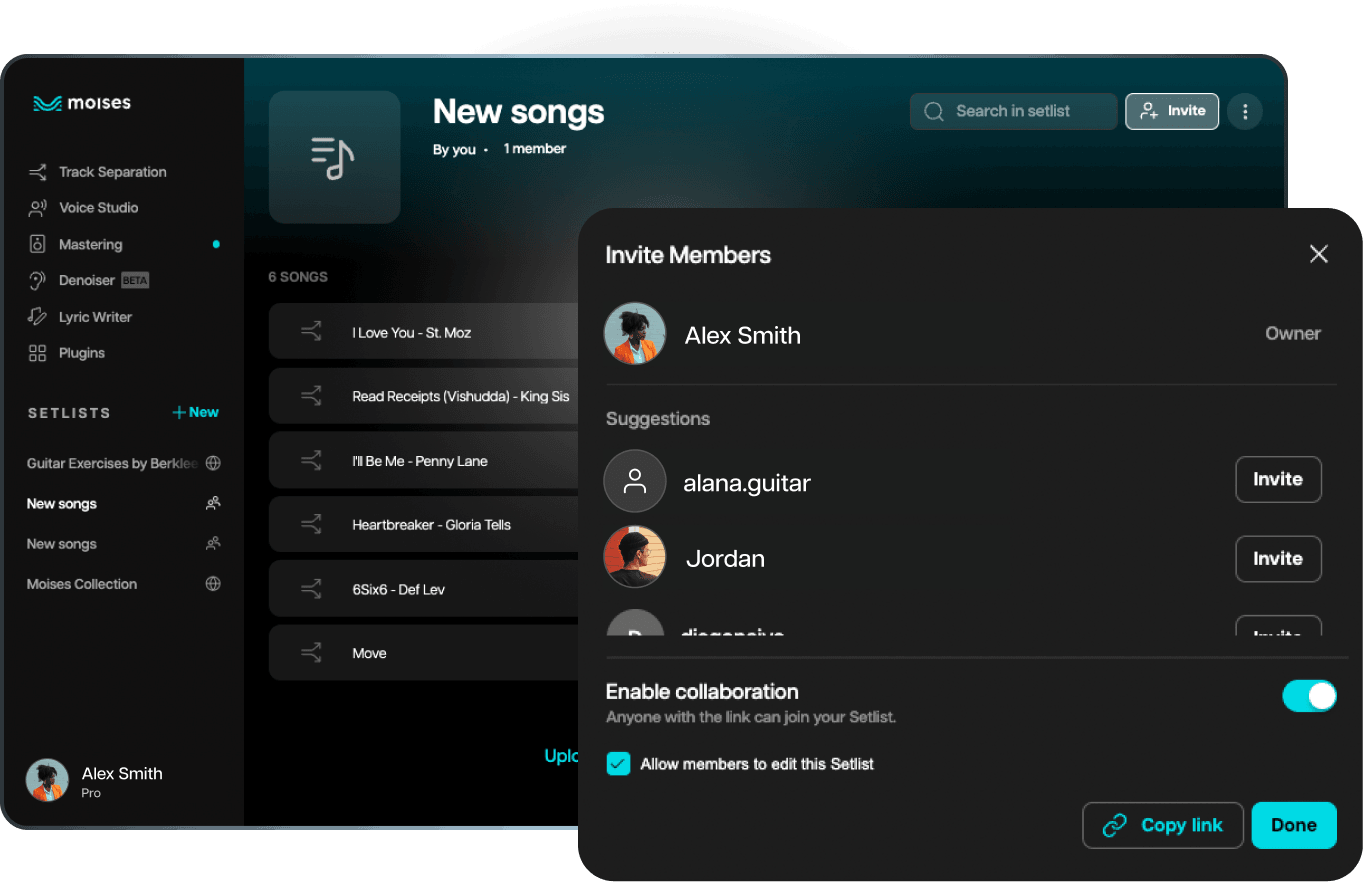Viewport: 1363px width, 882px height.
Task: Click the Track Separation icon in sidebar
Action: point(38,172)
